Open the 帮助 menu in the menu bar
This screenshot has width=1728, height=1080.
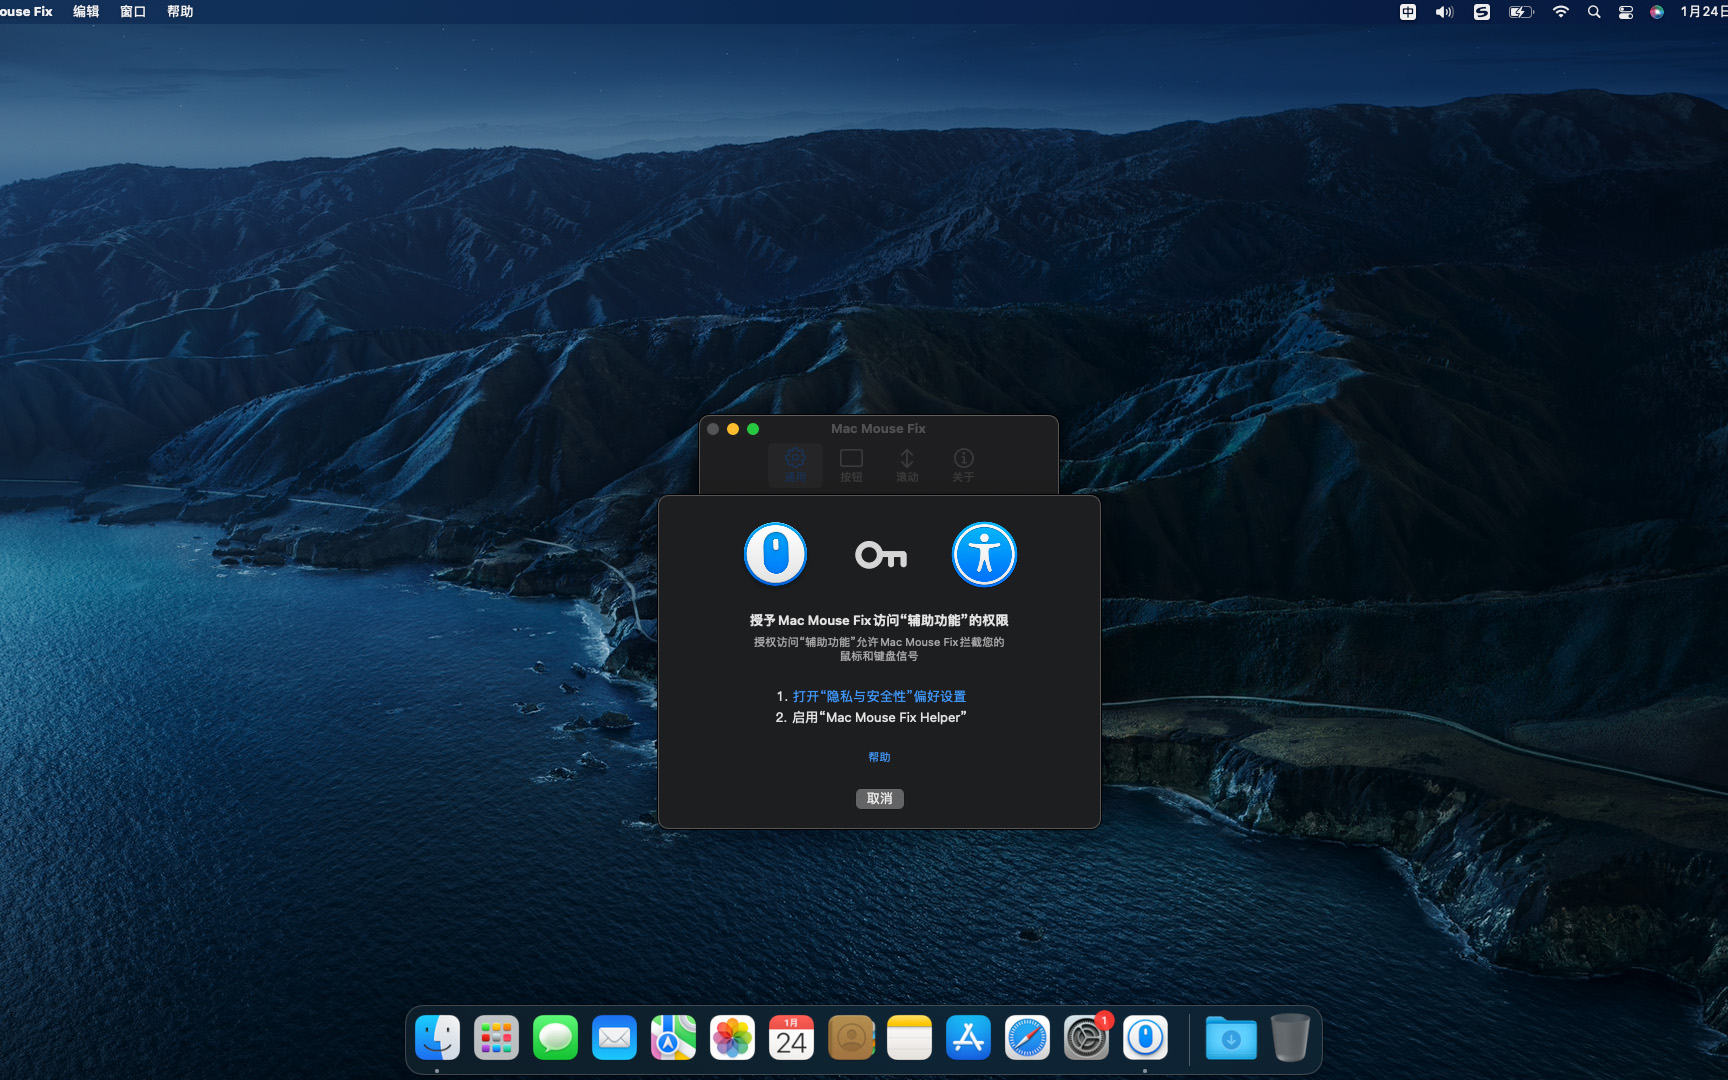click(180, 11)
